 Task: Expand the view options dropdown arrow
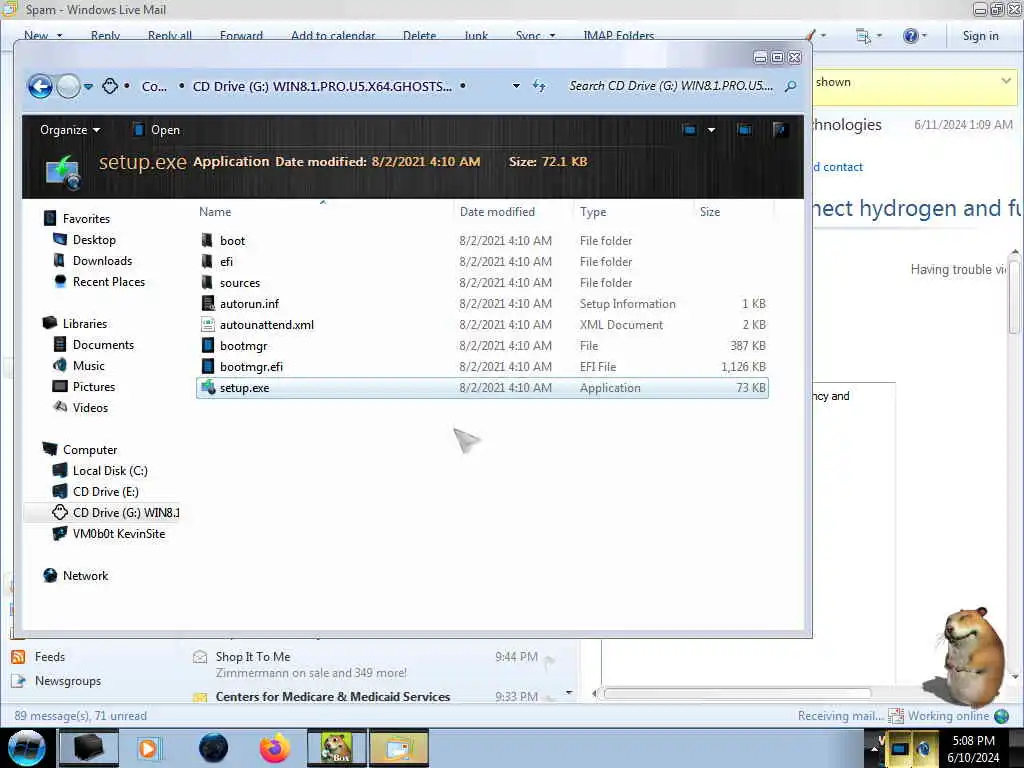(x=711, y=130)
